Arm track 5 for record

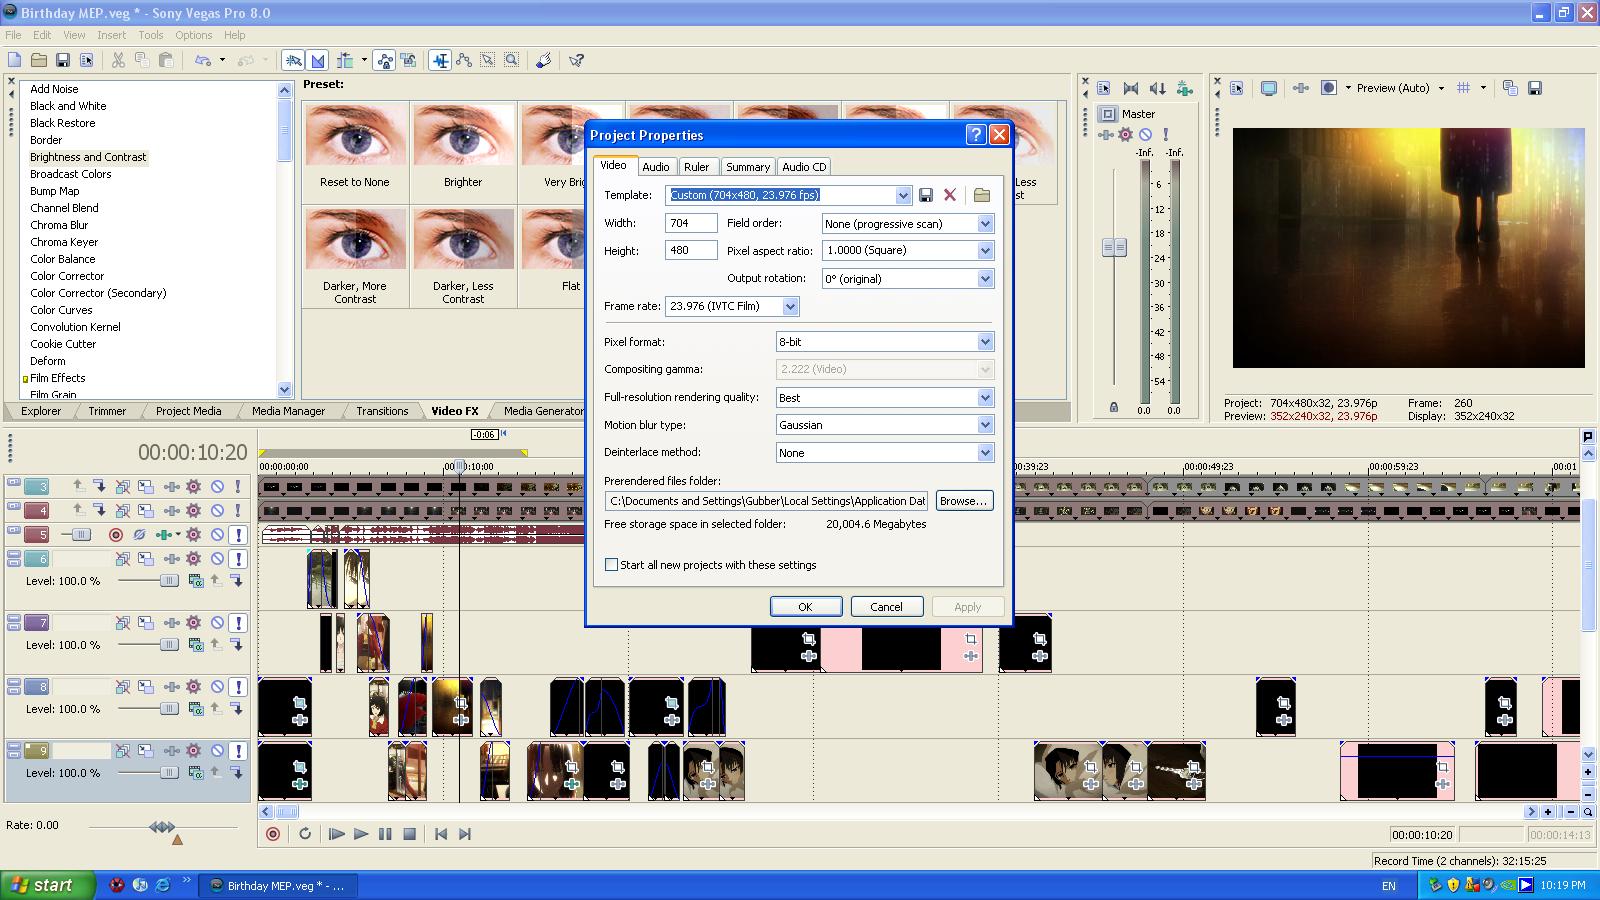116,535
